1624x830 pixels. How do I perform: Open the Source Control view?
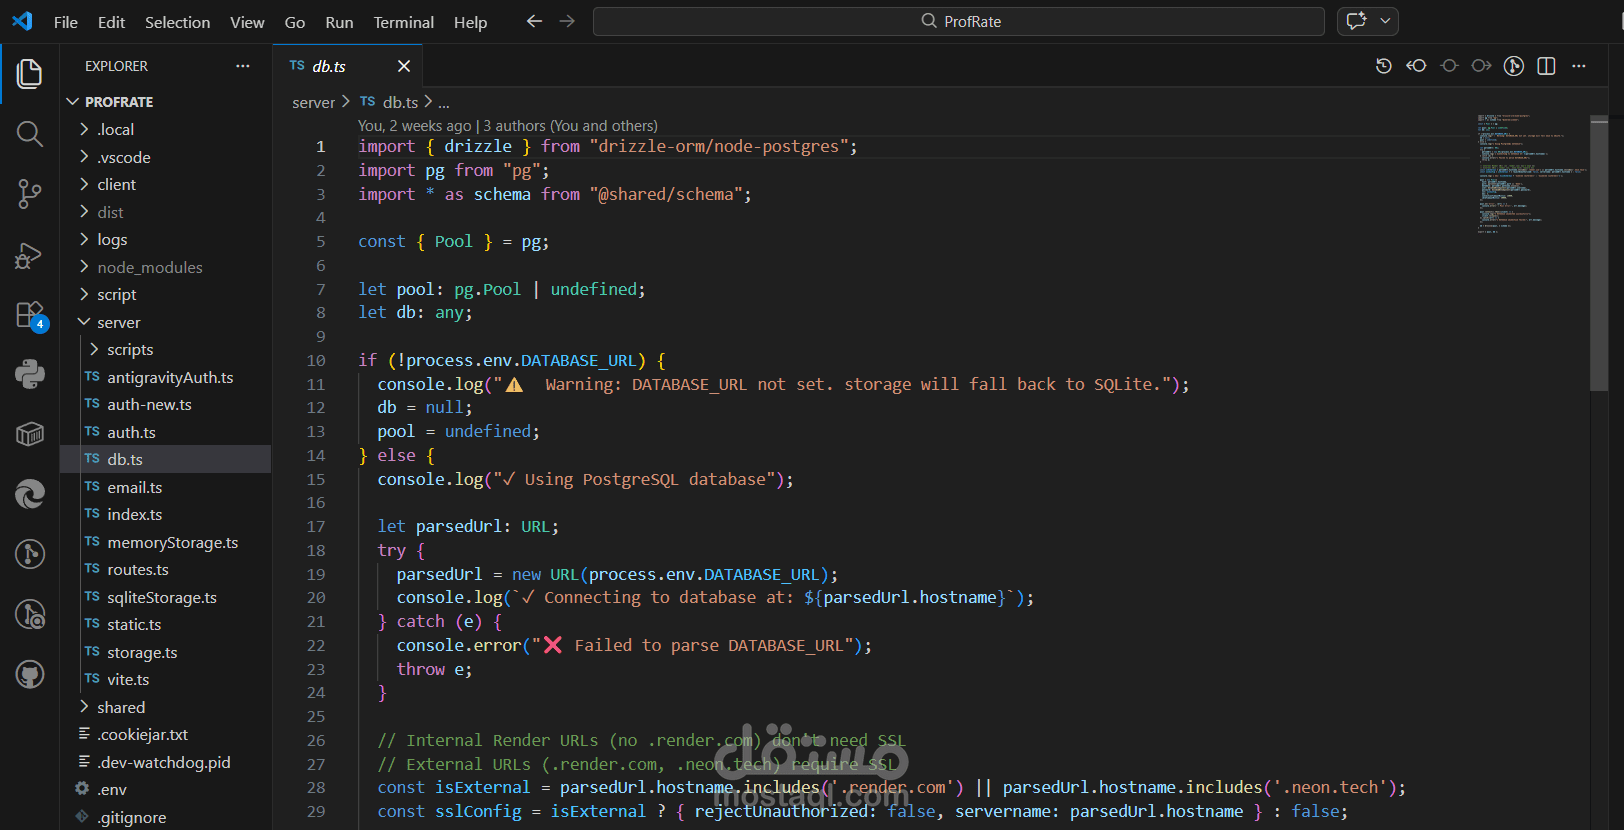pyautogui.click(x=29, y=194)
